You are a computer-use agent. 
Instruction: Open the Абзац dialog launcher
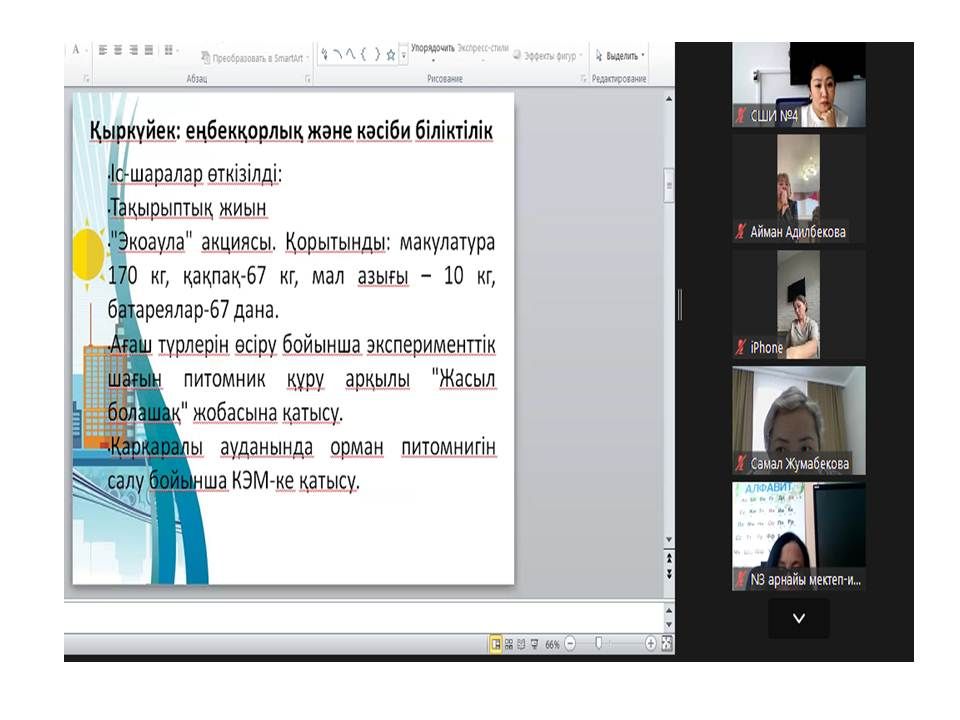tap(307, 79)
